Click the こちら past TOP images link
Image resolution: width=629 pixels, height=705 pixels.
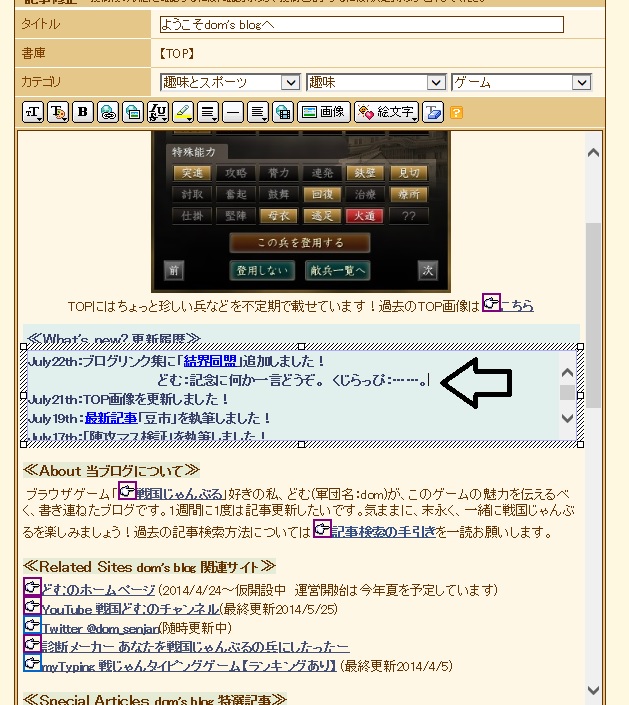tap(517, 306)
